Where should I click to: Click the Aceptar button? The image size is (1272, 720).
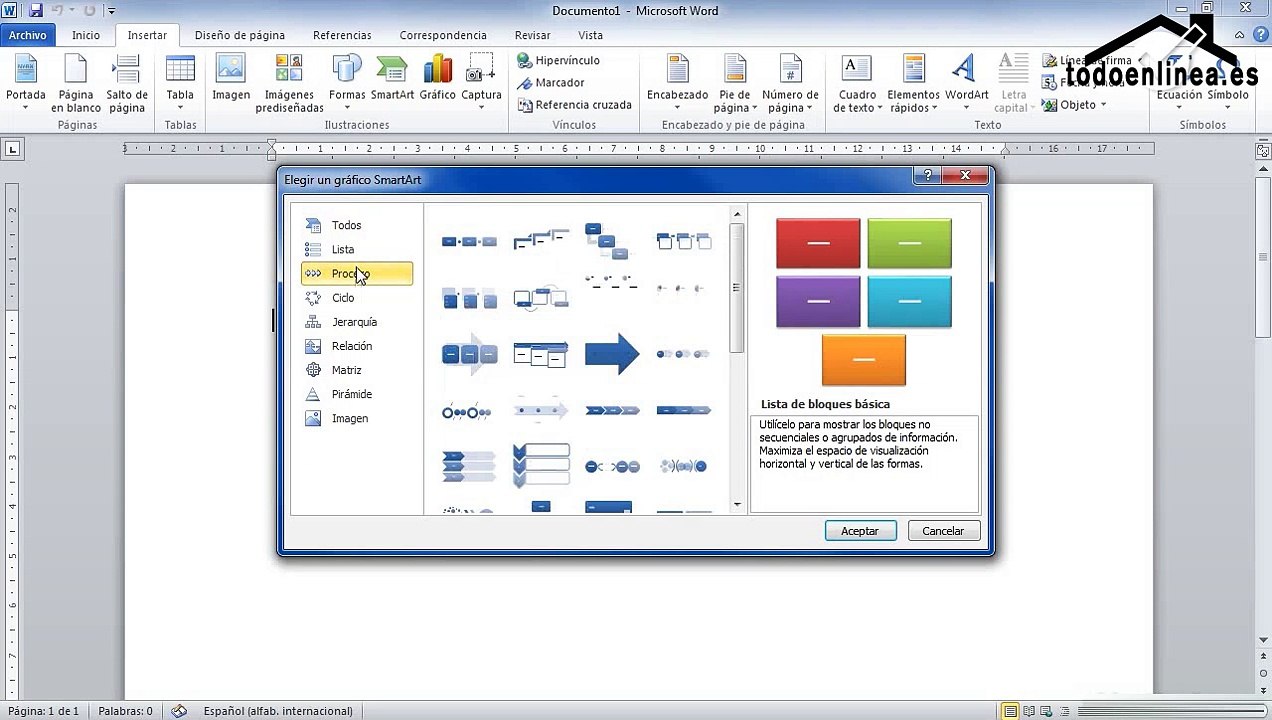pyautogui.click(x=860, y=531)
